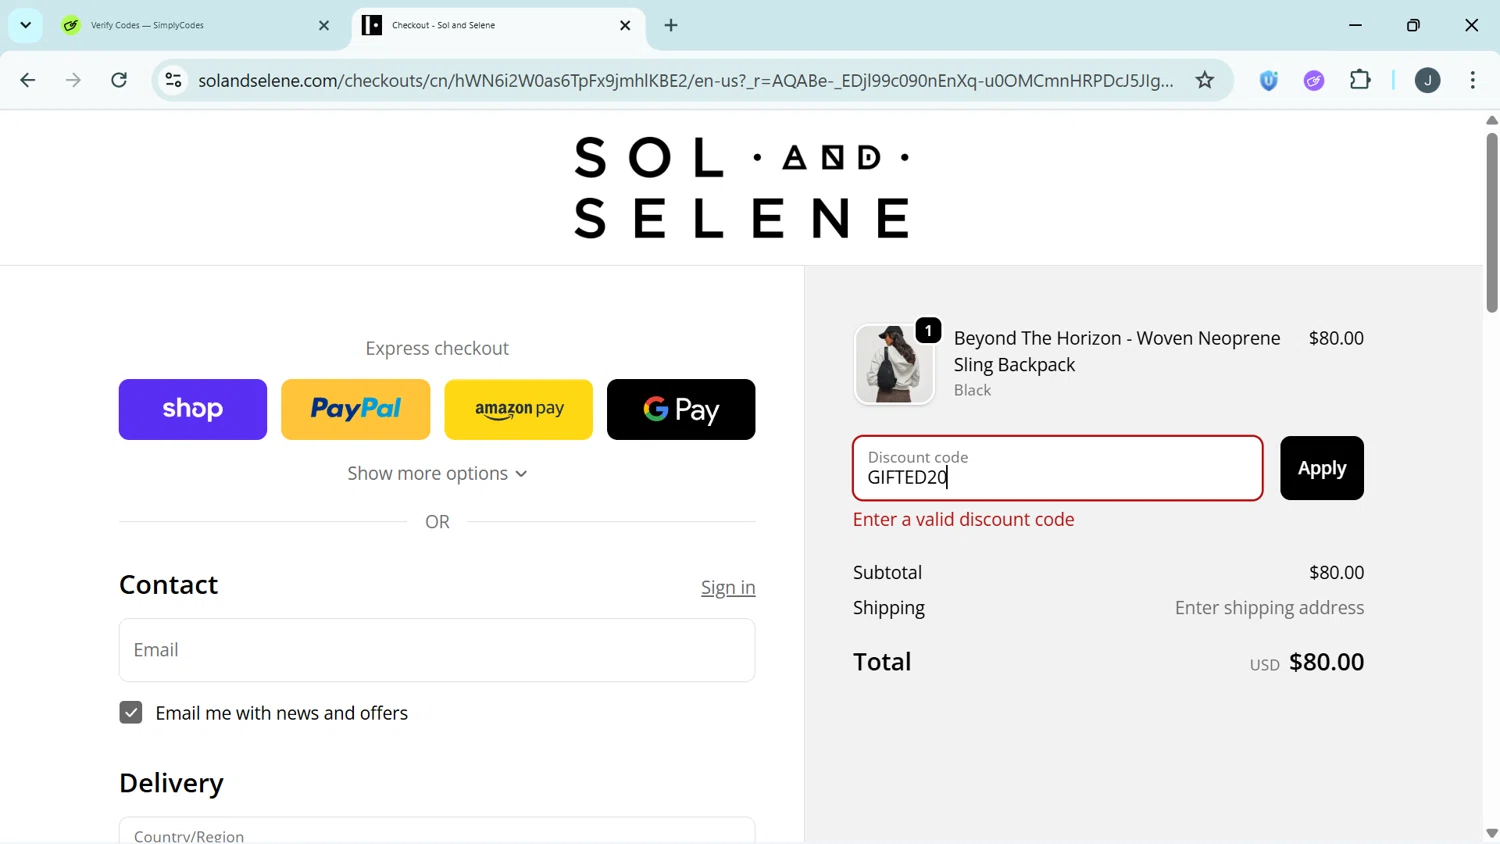Bookmark this page with the star icon
This screenshot has width=1500, height=844.
point(1205,80)
